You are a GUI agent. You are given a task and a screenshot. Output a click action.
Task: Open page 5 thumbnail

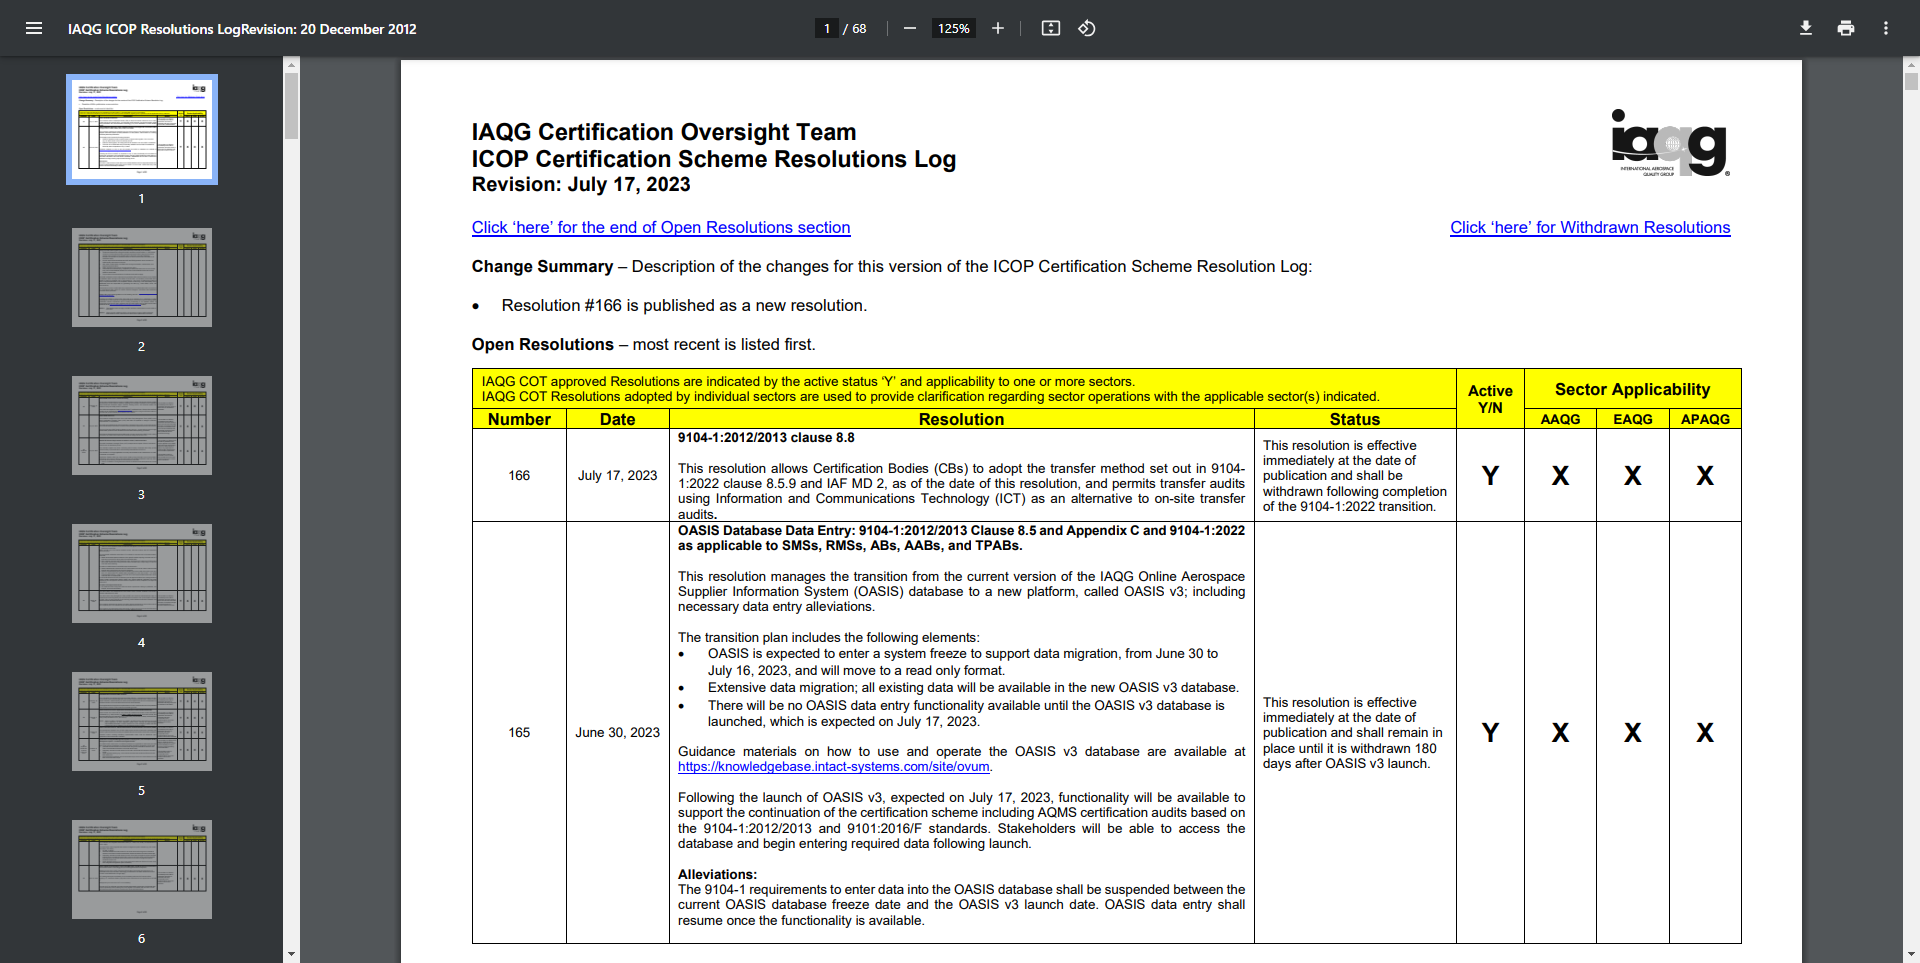(x=142, y=721)
